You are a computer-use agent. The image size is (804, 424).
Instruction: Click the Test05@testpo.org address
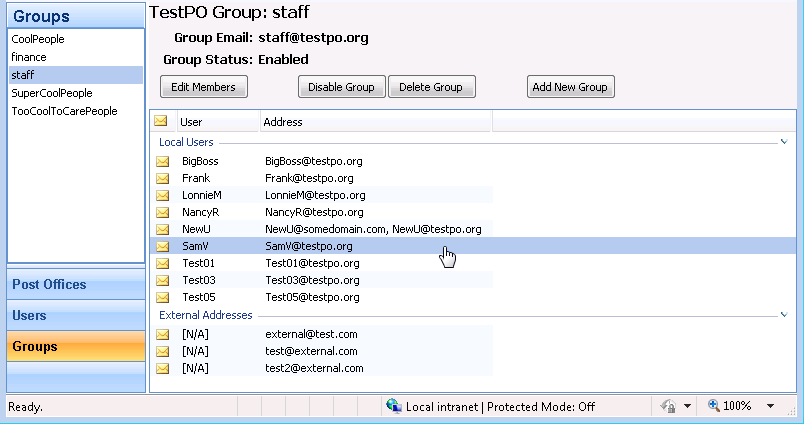tap(312, 297)
